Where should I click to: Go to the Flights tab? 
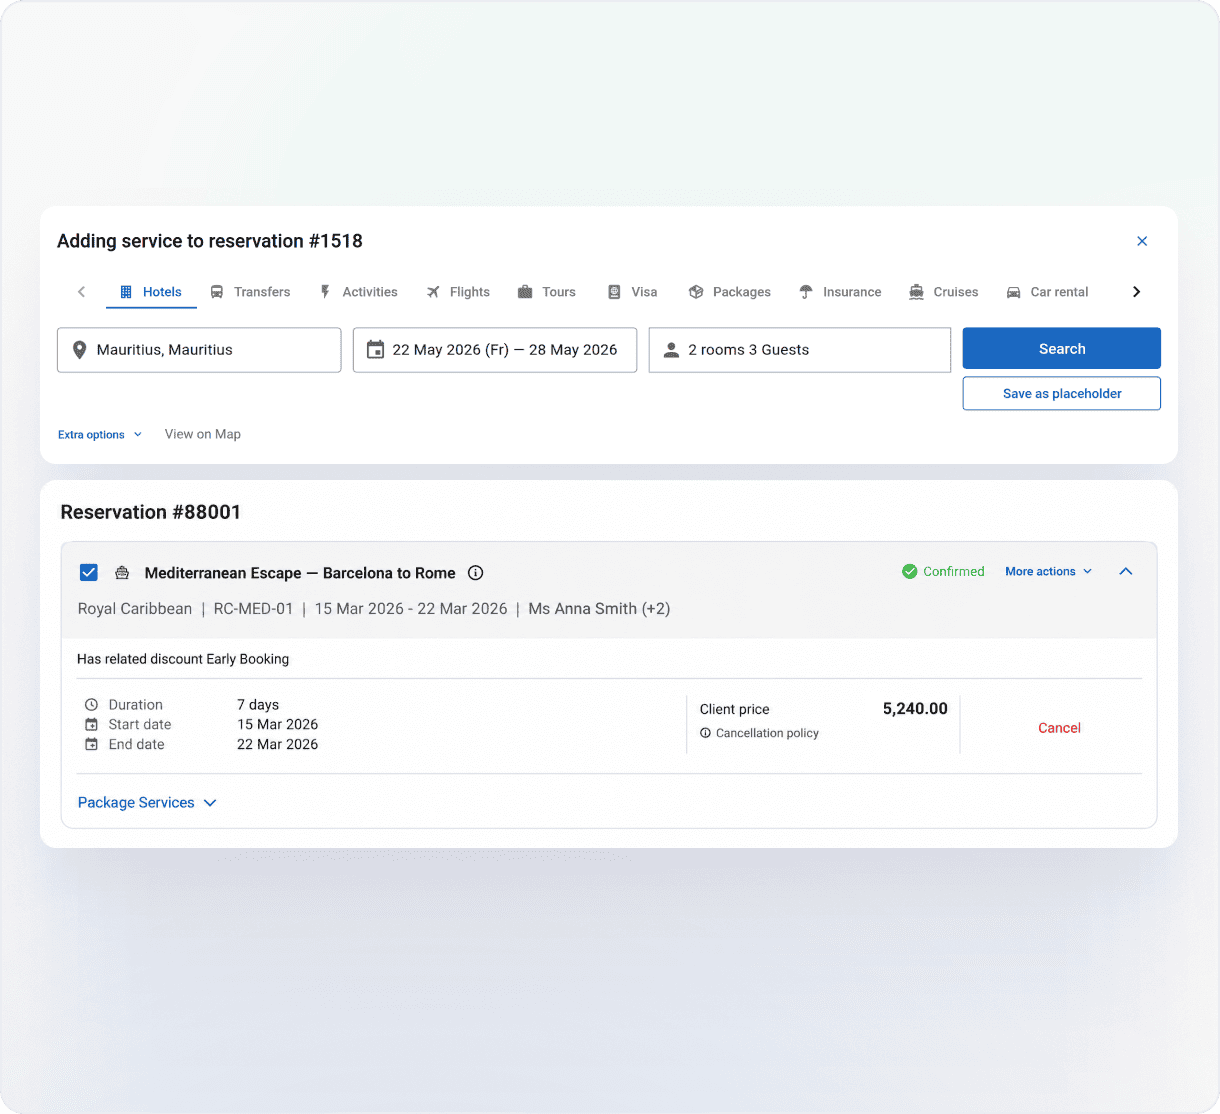click(x=458, y=292)
